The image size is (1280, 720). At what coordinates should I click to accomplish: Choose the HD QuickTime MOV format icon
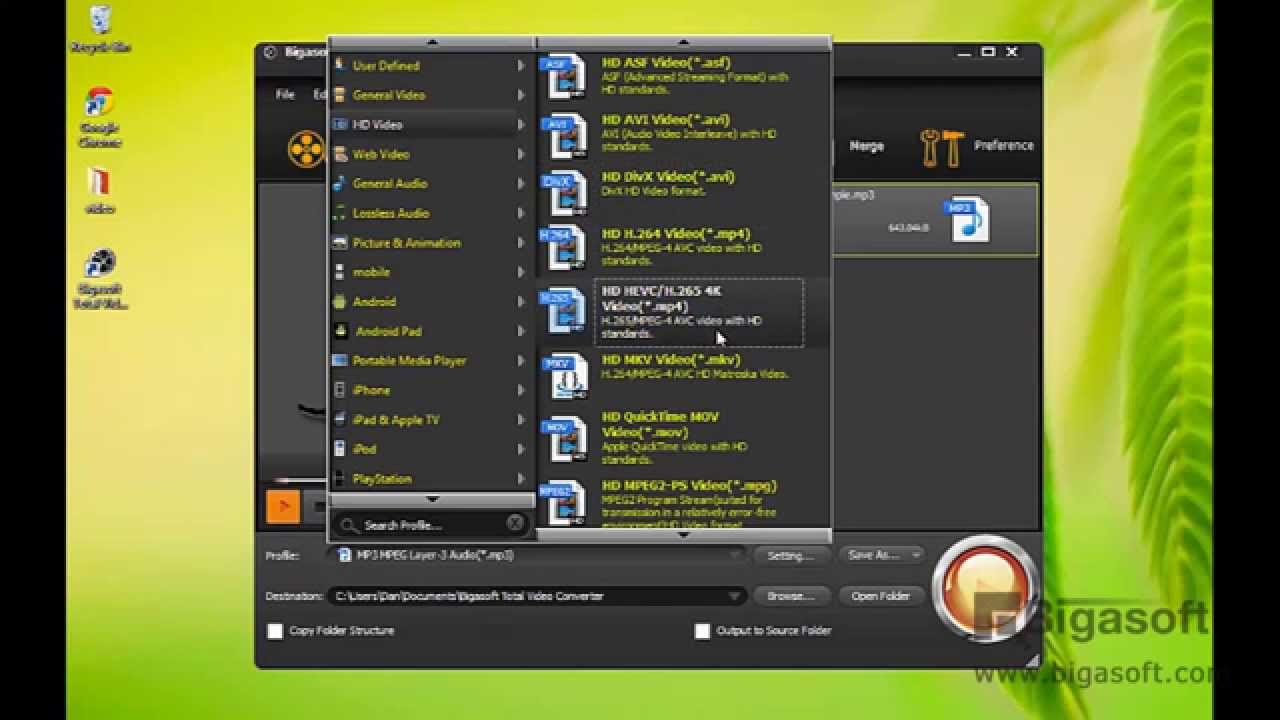[x=564, y=438]
